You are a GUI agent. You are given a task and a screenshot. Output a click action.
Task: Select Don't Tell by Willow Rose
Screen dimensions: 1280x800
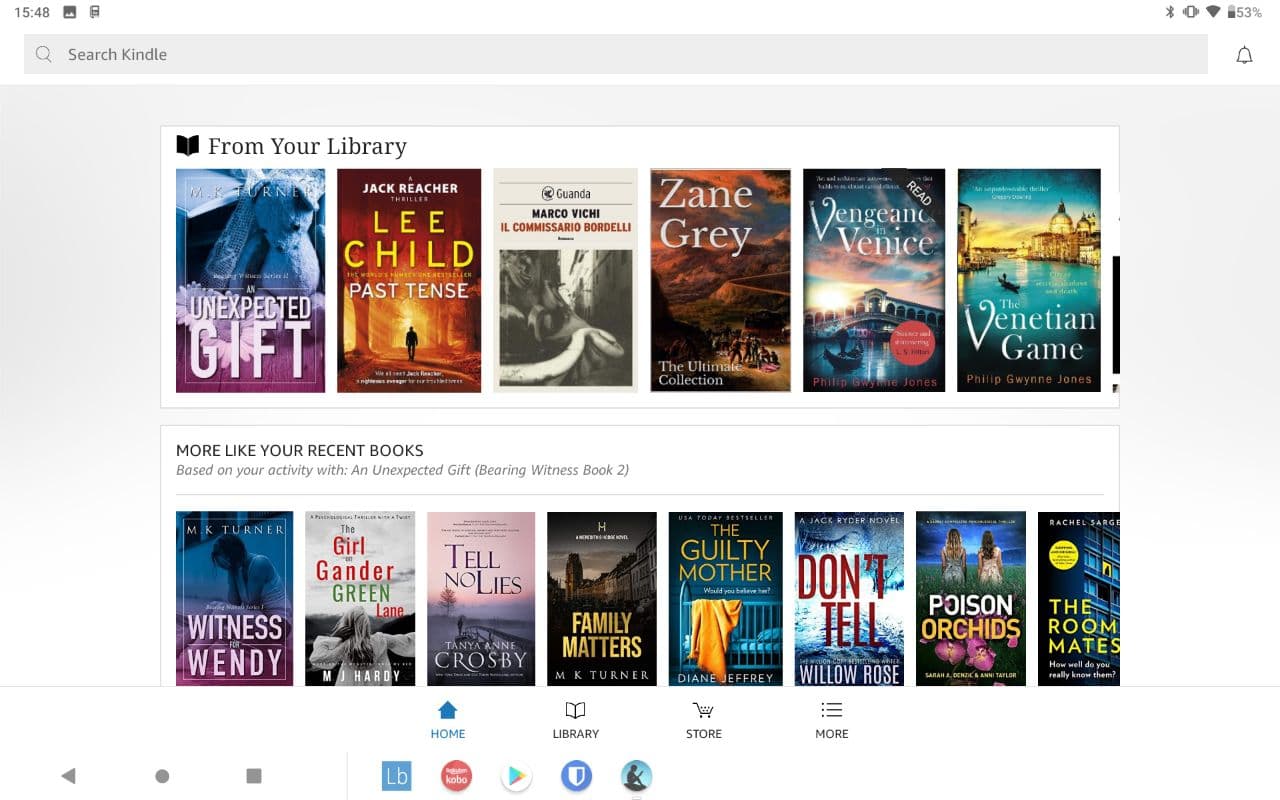pos(849,598)
